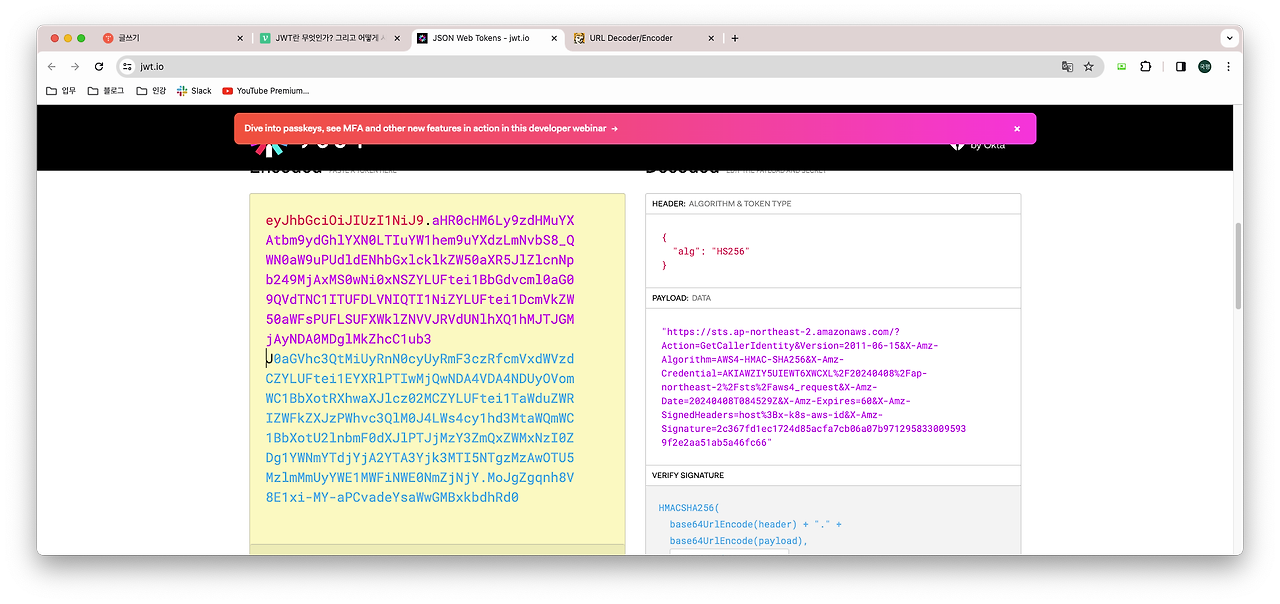Open the Chrome profile avatar
The width and height of the screenshot is (1280, 604).
(x=1205, y=66)
